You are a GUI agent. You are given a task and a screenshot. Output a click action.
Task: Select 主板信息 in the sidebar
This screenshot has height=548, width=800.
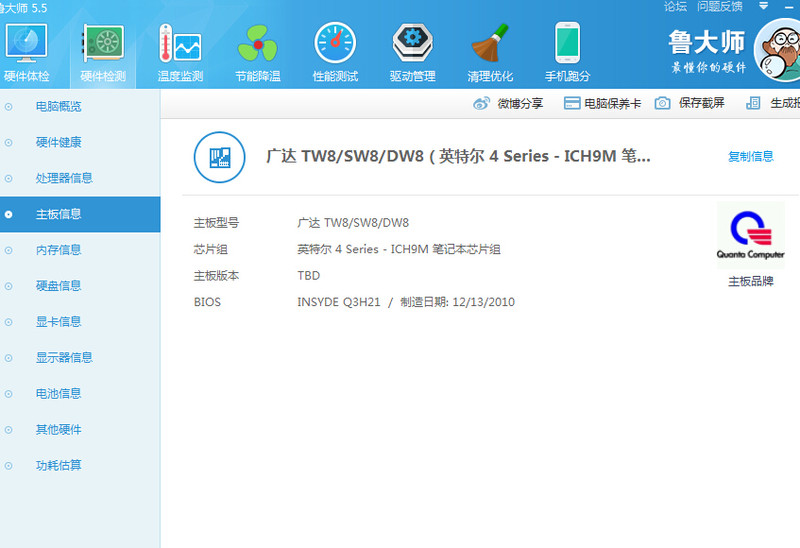[80, 214]
